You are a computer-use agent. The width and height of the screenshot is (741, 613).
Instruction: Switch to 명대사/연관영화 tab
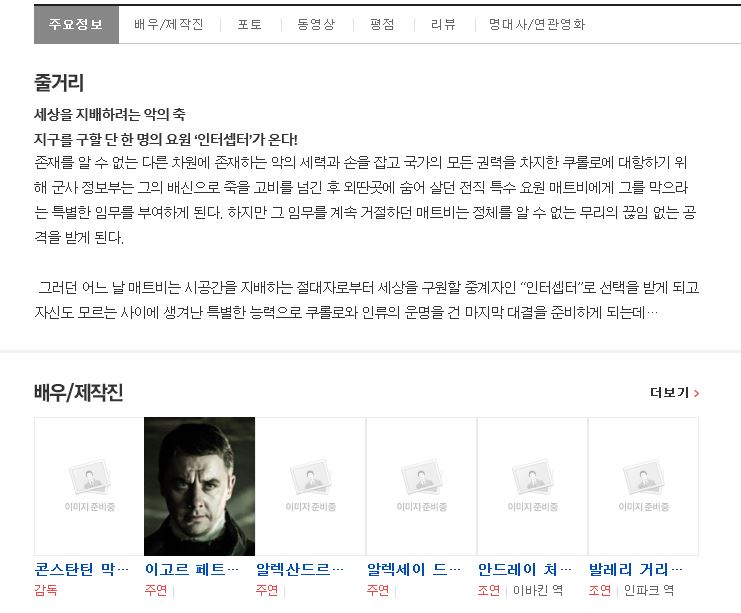537,24
